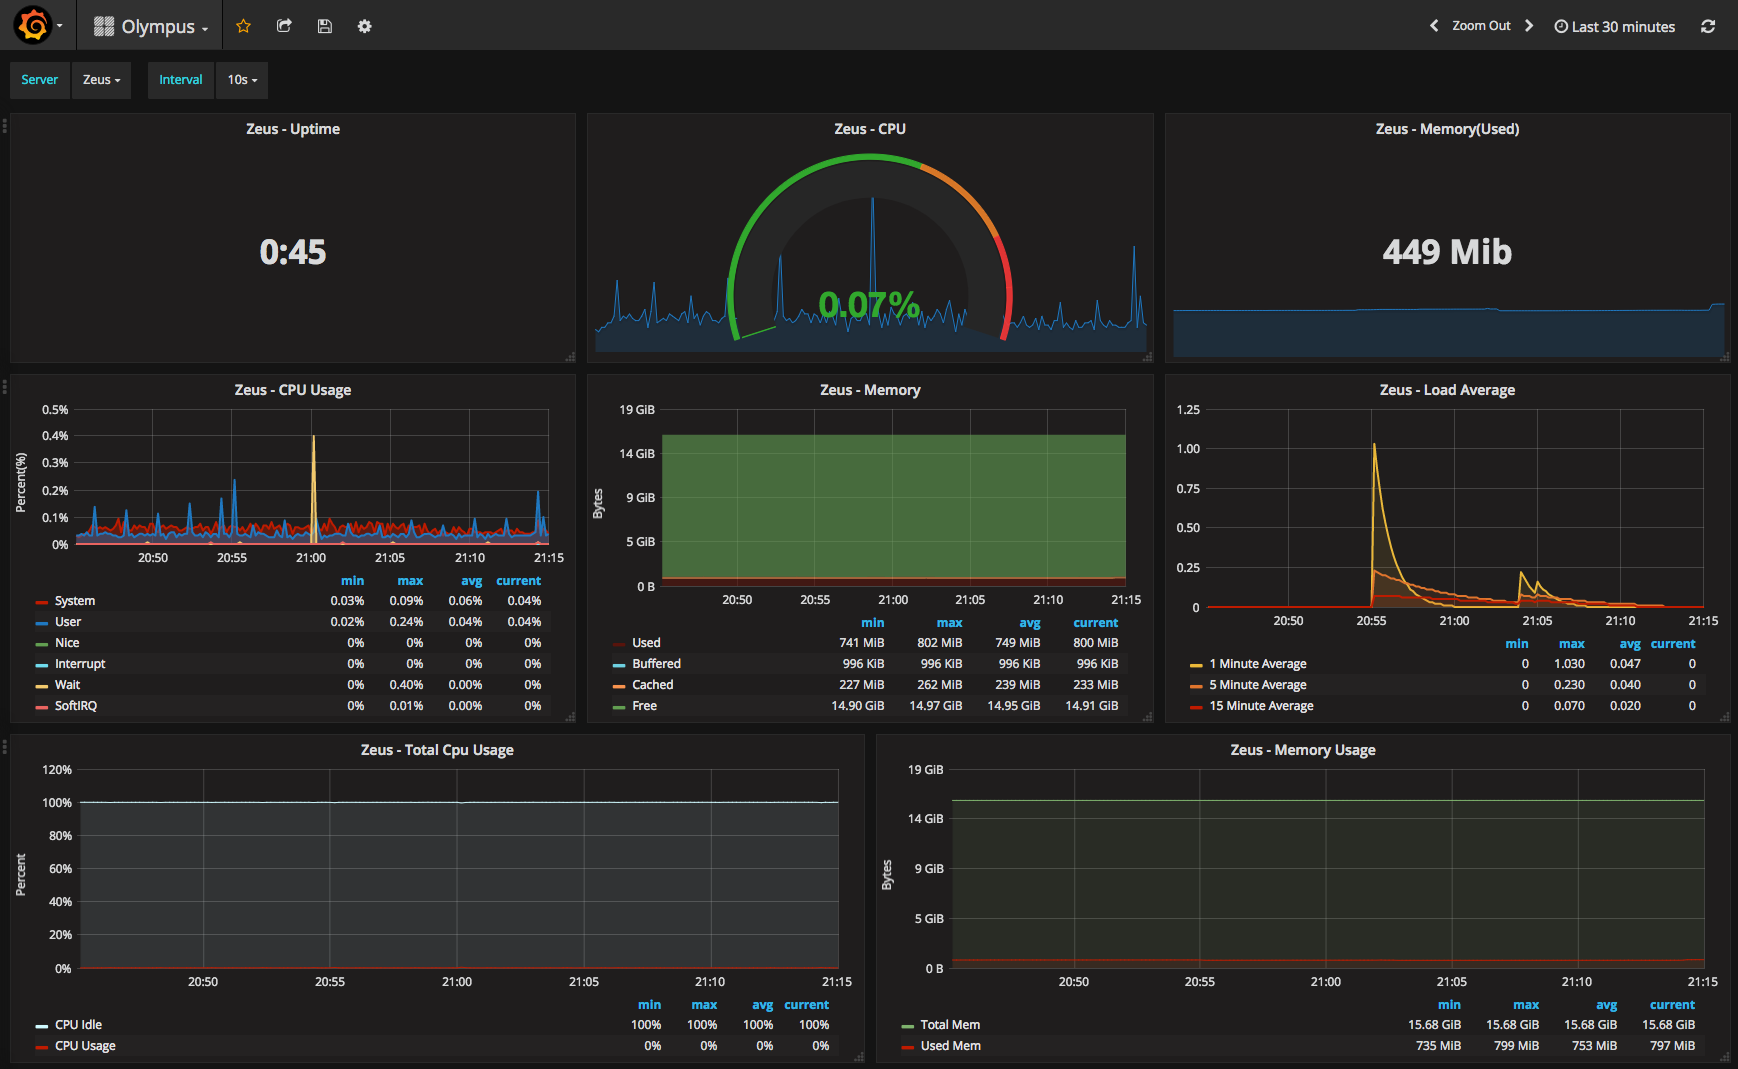1738x1069 pixels.
Task: Click the User series blue color swatch
Action: (42, 622)
